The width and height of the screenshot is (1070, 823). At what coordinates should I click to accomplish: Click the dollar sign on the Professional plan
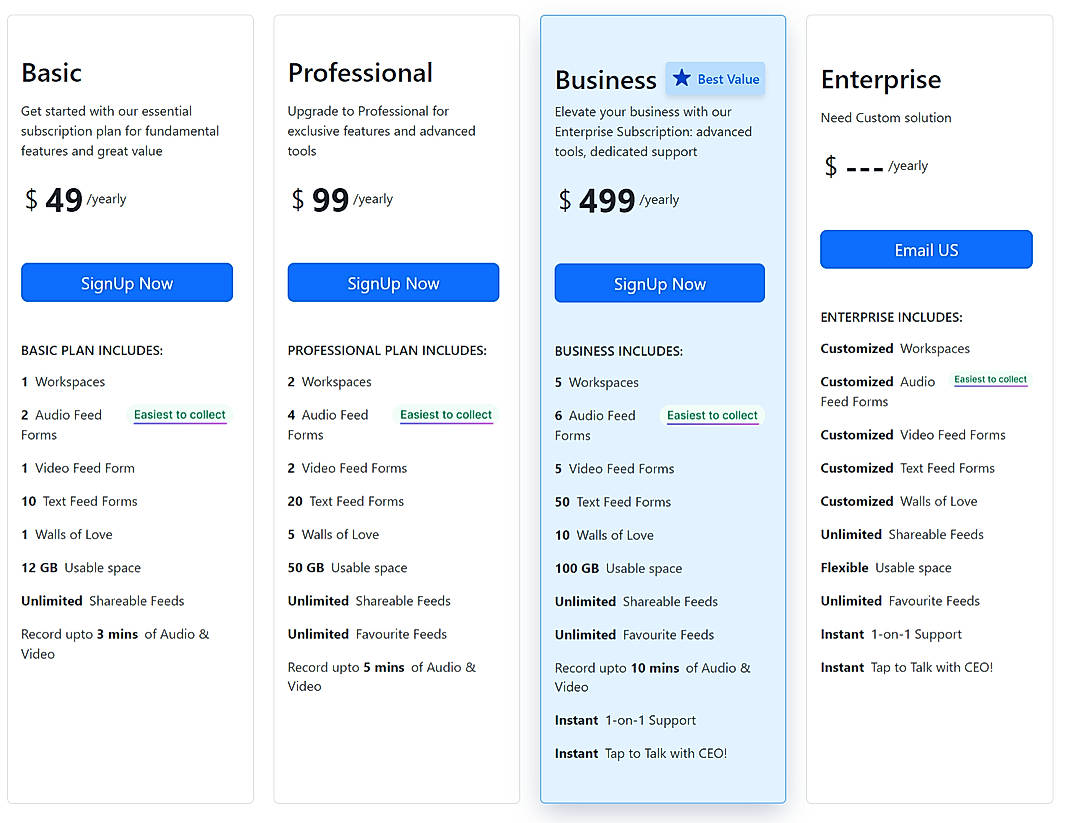click(296, 199)
